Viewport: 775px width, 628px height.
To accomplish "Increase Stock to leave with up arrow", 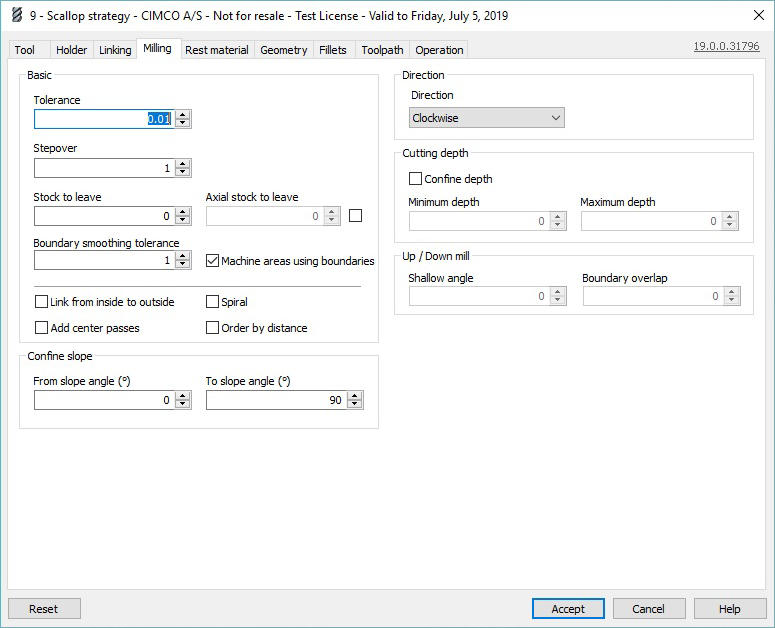I will pyautogui.click(x=183, y=211).
